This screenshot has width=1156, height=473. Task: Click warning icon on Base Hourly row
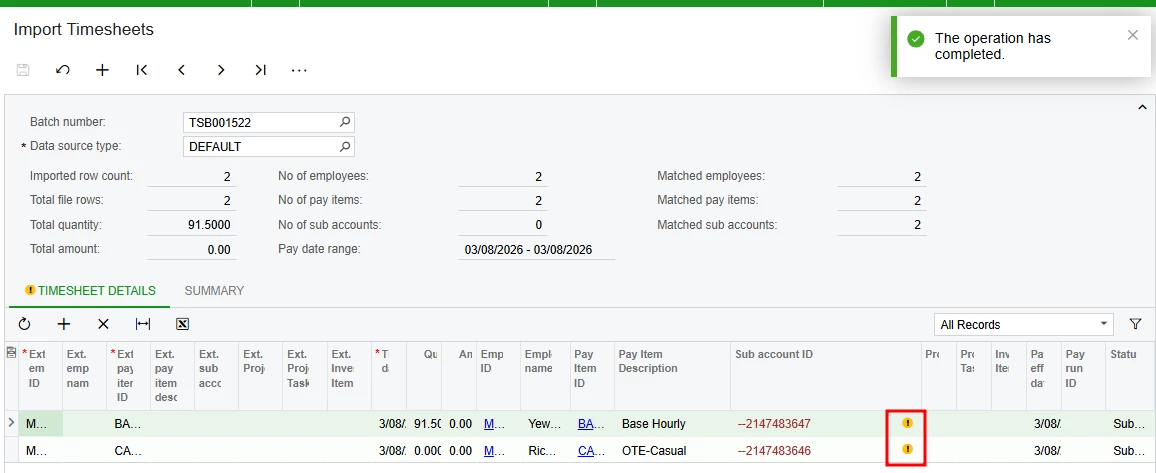[908, 423]
